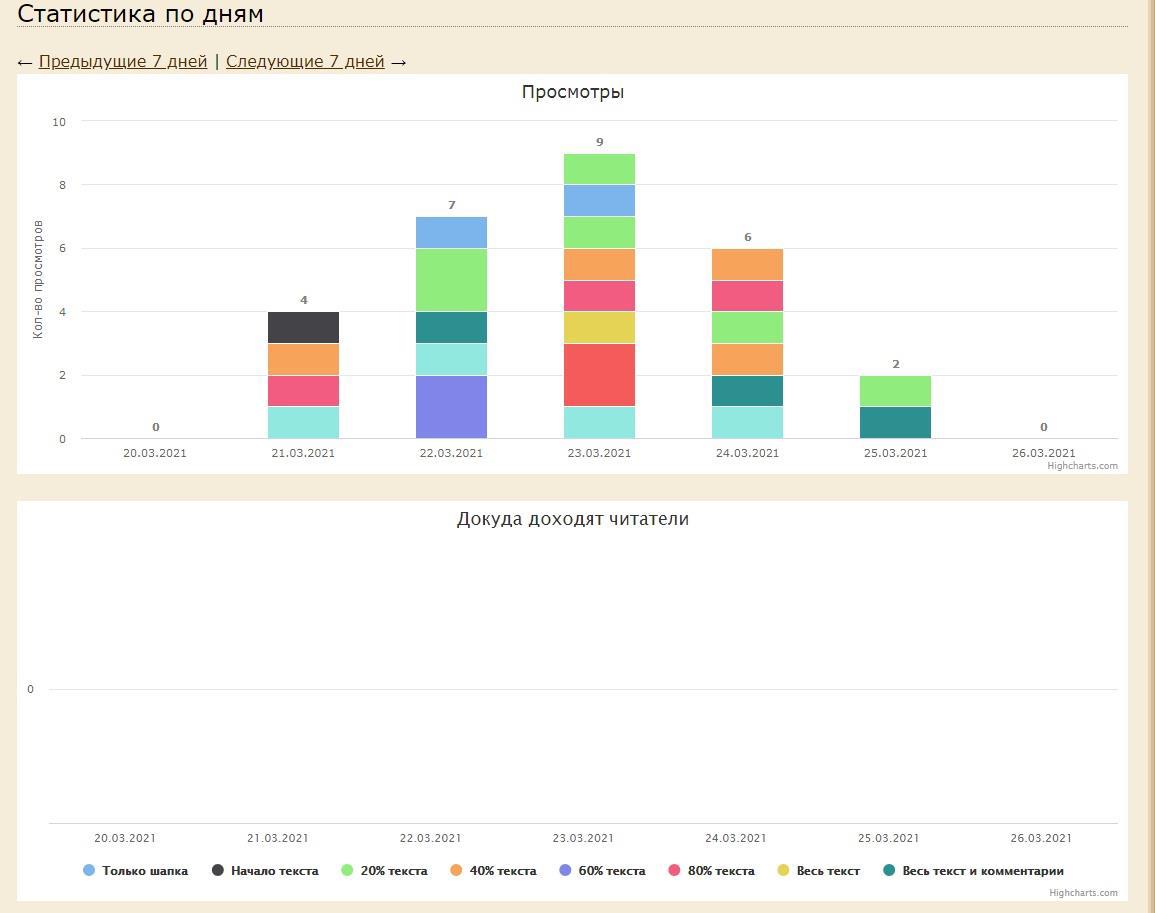
Task: Click Highcharts.com credit under Просмотры chart
Action: [1082, 466]
